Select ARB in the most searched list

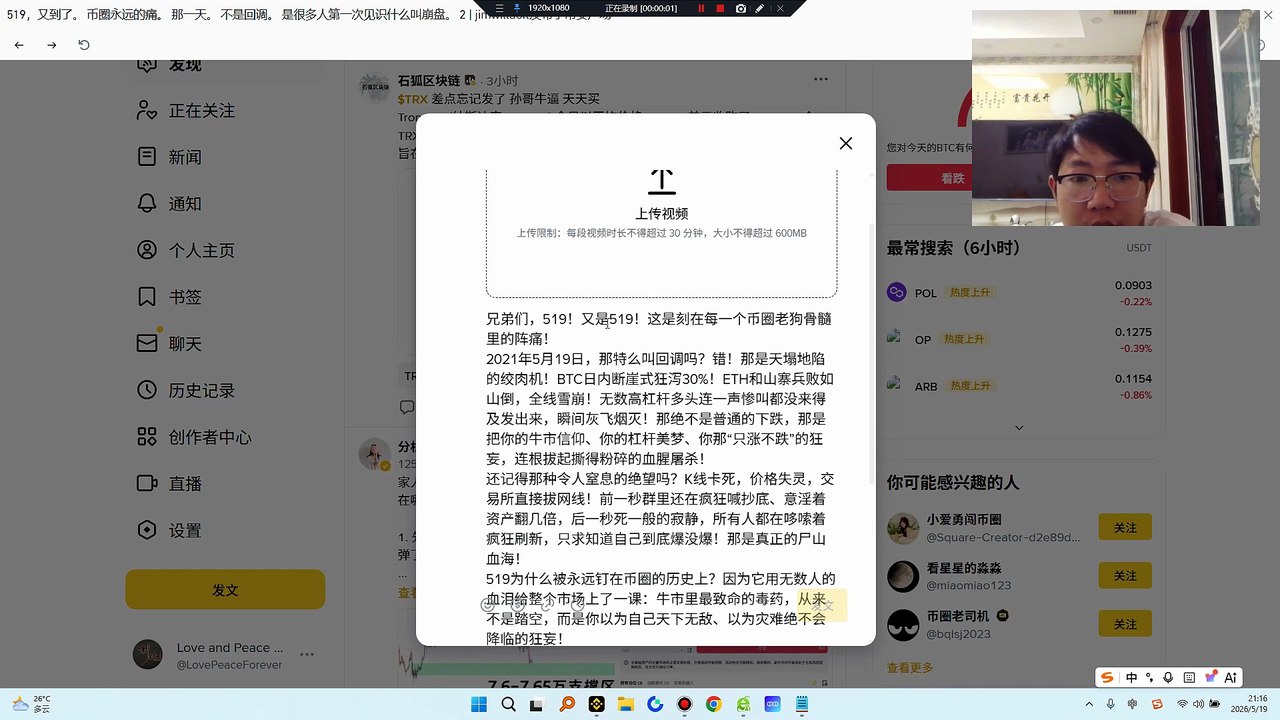(x=926, y=386)
